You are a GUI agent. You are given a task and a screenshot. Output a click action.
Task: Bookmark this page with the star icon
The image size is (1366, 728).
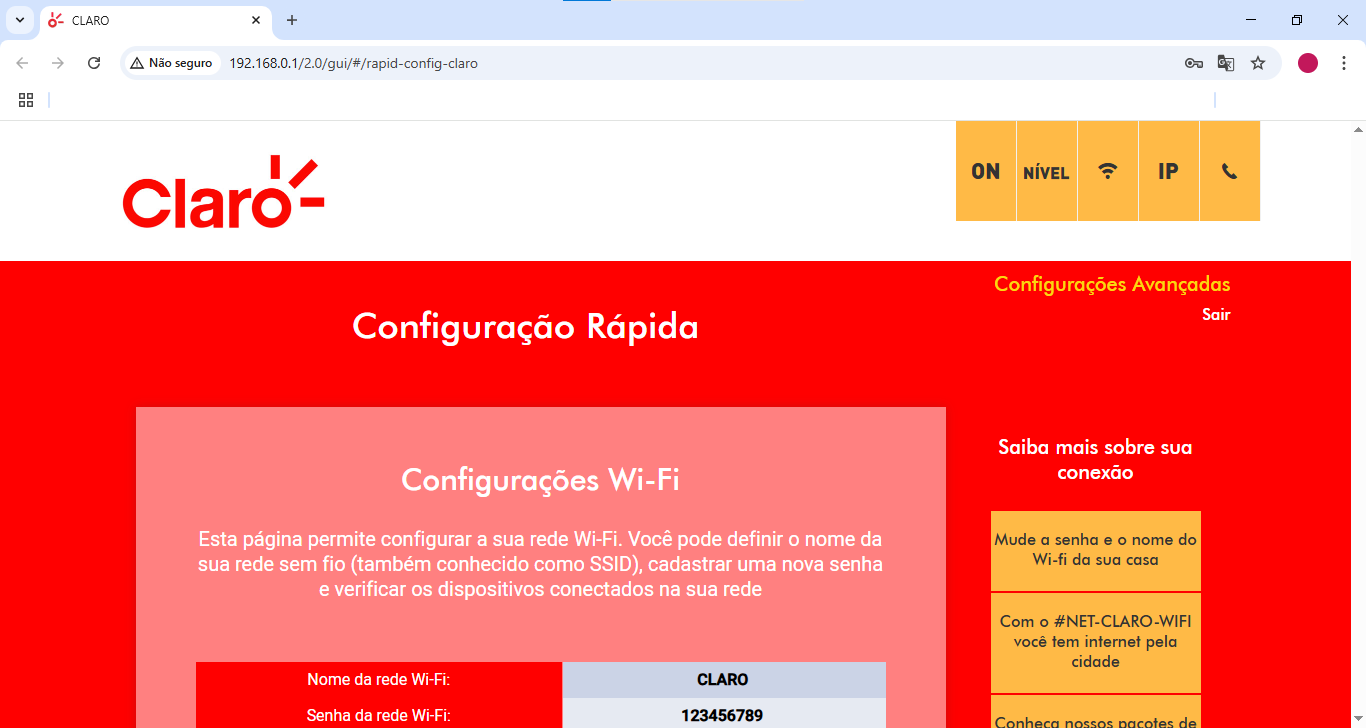(x=1258, y=63)
